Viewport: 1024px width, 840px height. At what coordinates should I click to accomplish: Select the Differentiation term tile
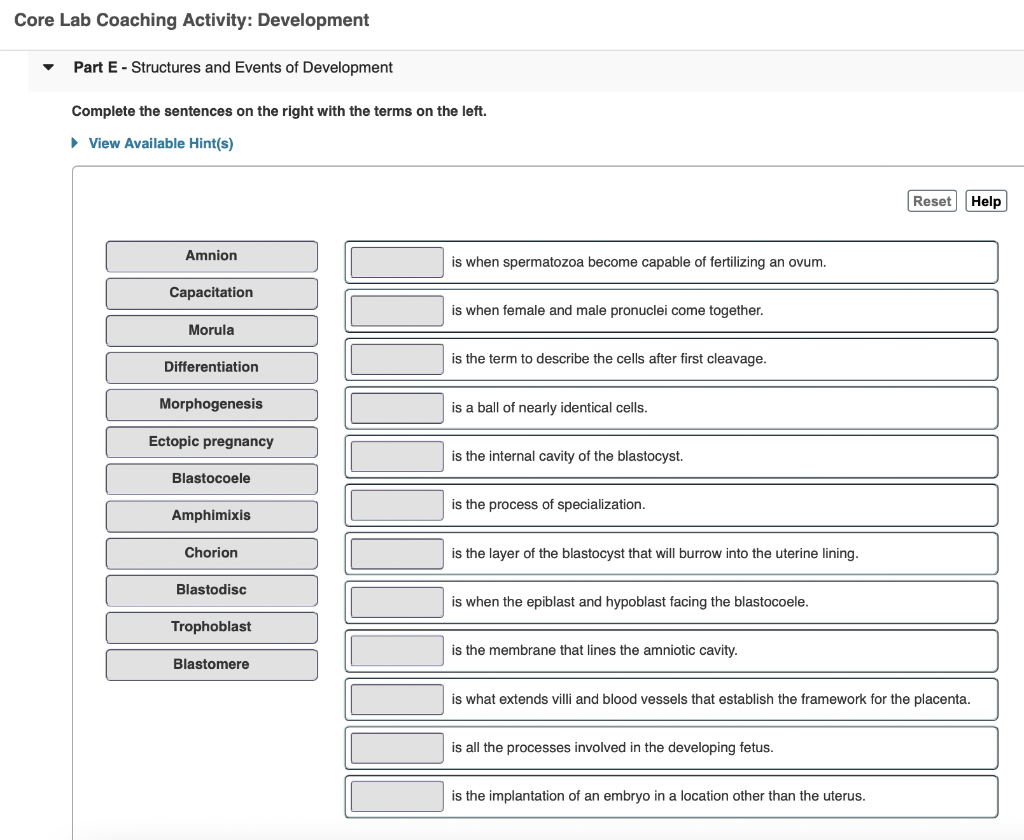tap(211, 367)
